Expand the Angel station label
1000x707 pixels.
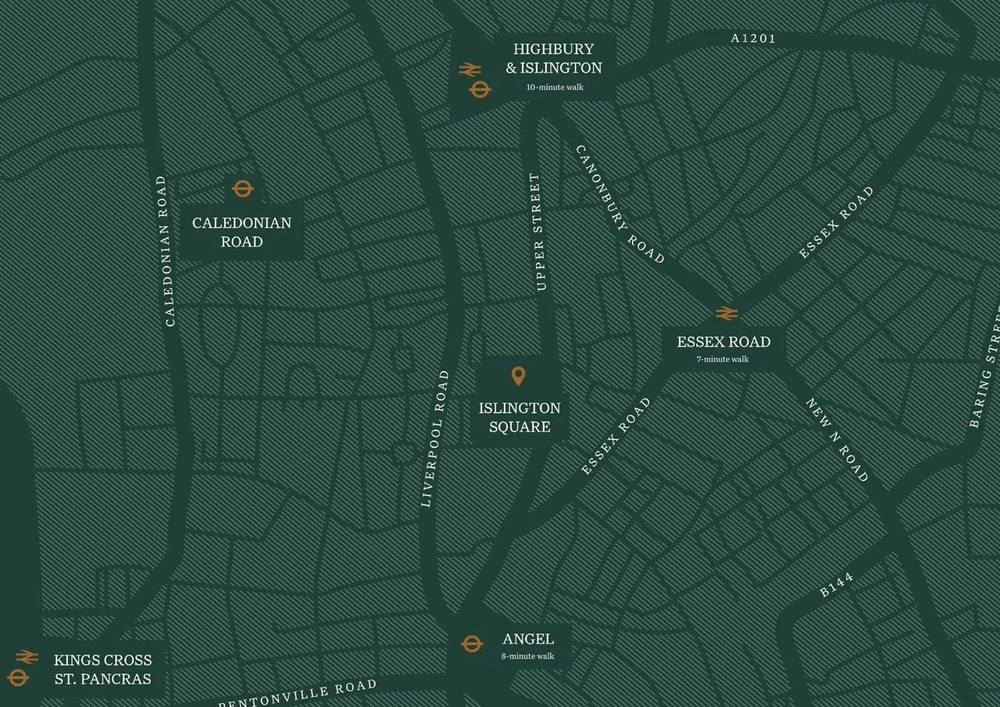528,638
